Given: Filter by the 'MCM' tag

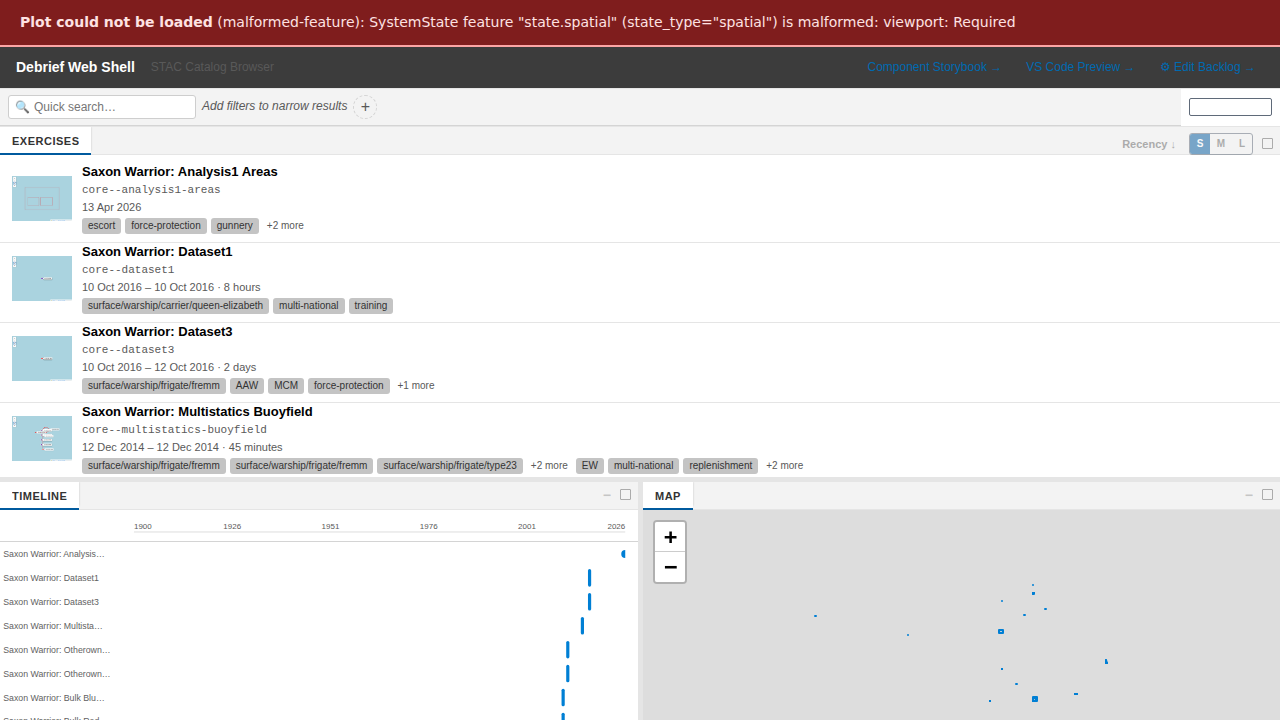Looking at the screenshot, I should (x=286, y=386).
